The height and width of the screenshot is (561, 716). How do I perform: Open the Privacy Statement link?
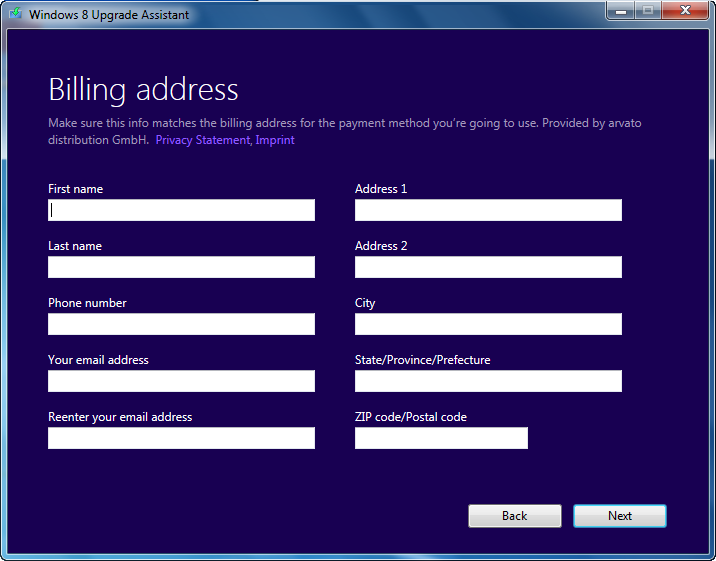[203, 140]
